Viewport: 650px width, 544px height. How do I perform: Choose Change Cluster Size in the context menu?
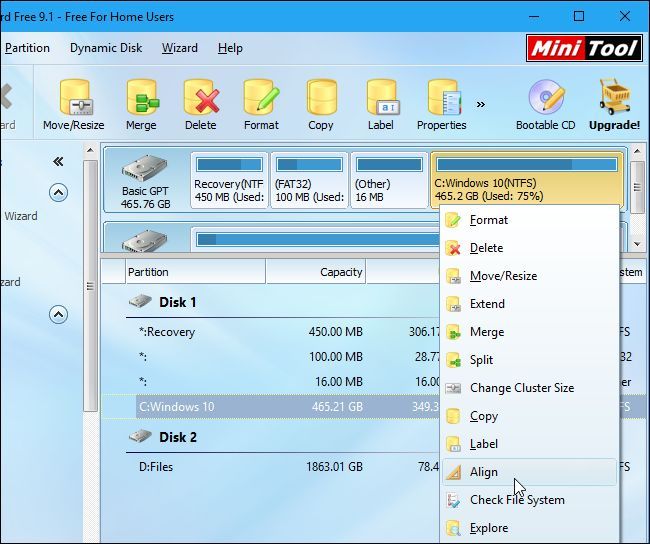(529, 388)
